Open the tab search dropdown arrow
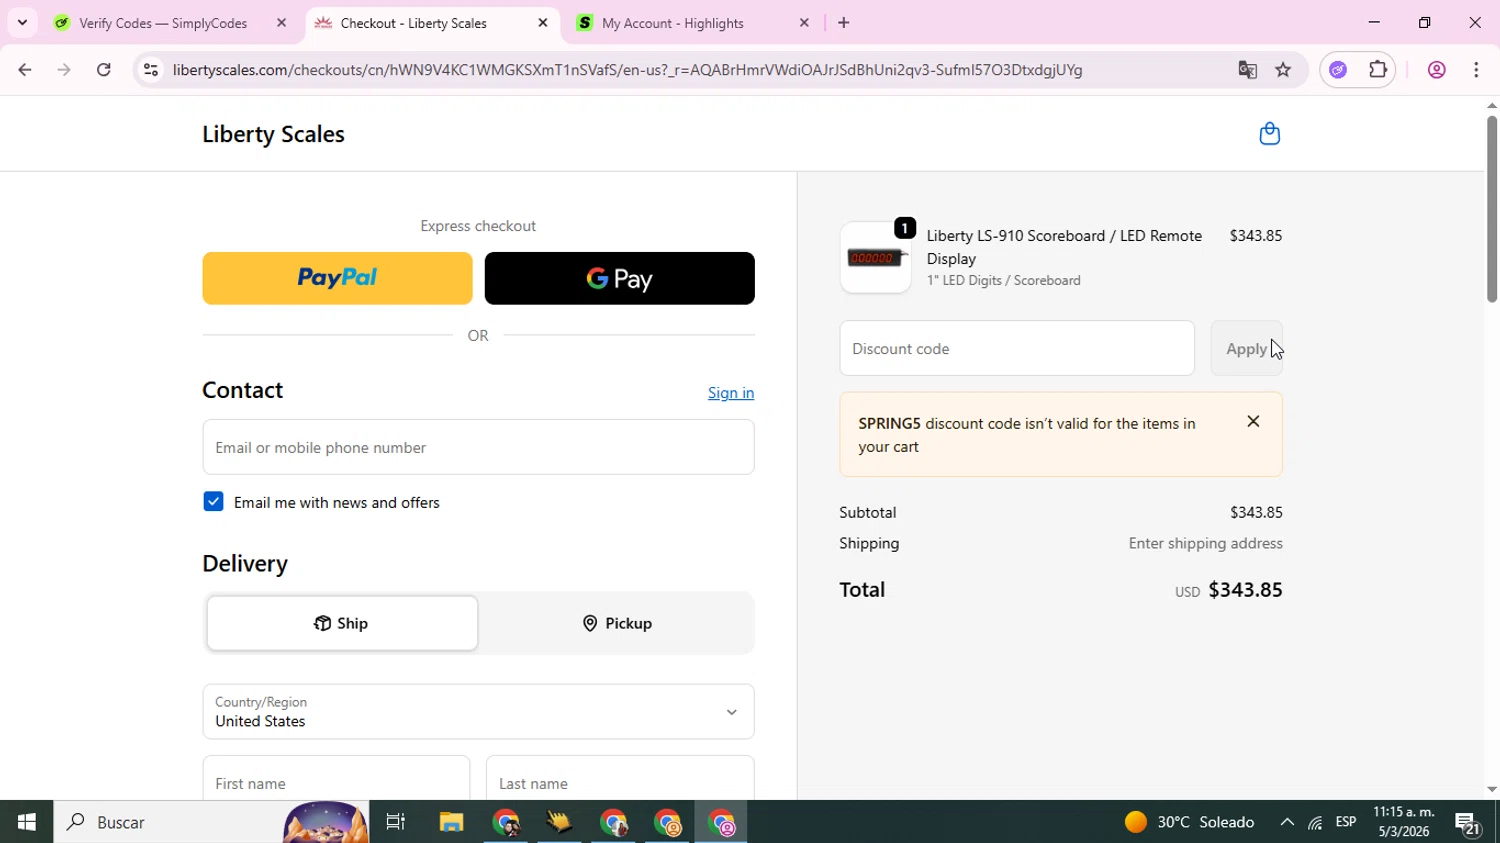1500x843 pixels. pos(22,22)
